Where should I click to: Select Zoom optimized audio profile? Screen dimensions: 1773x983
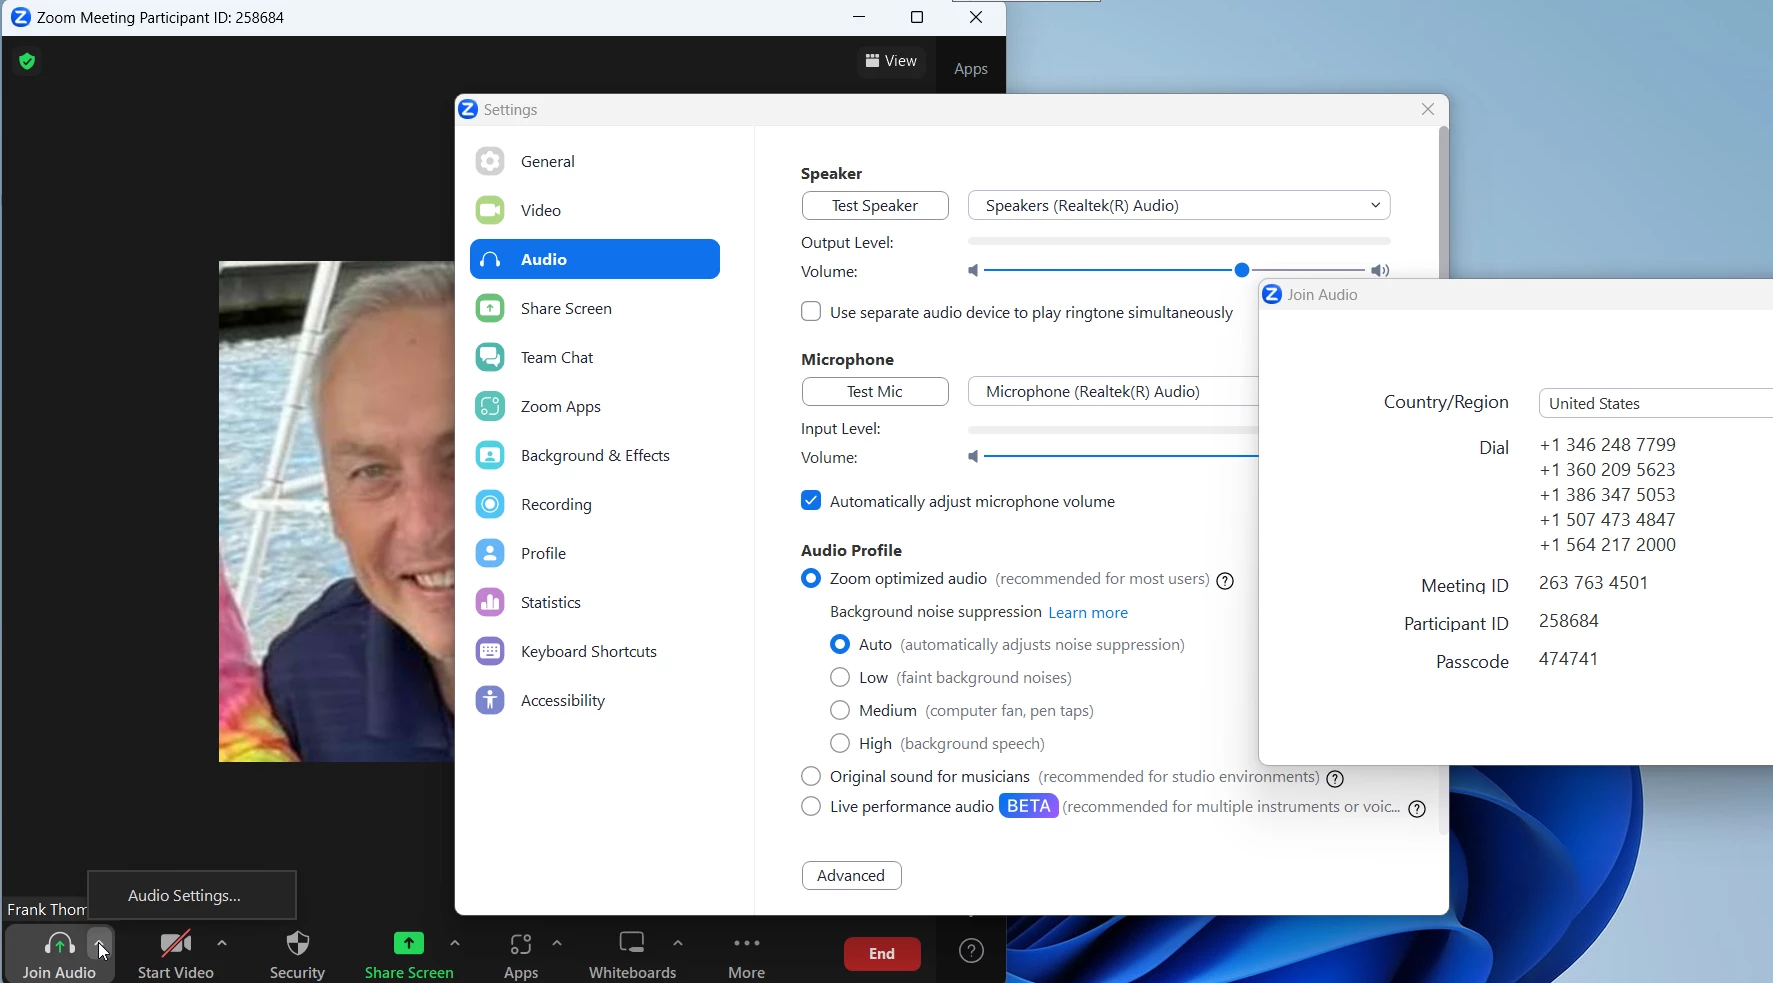811,580
